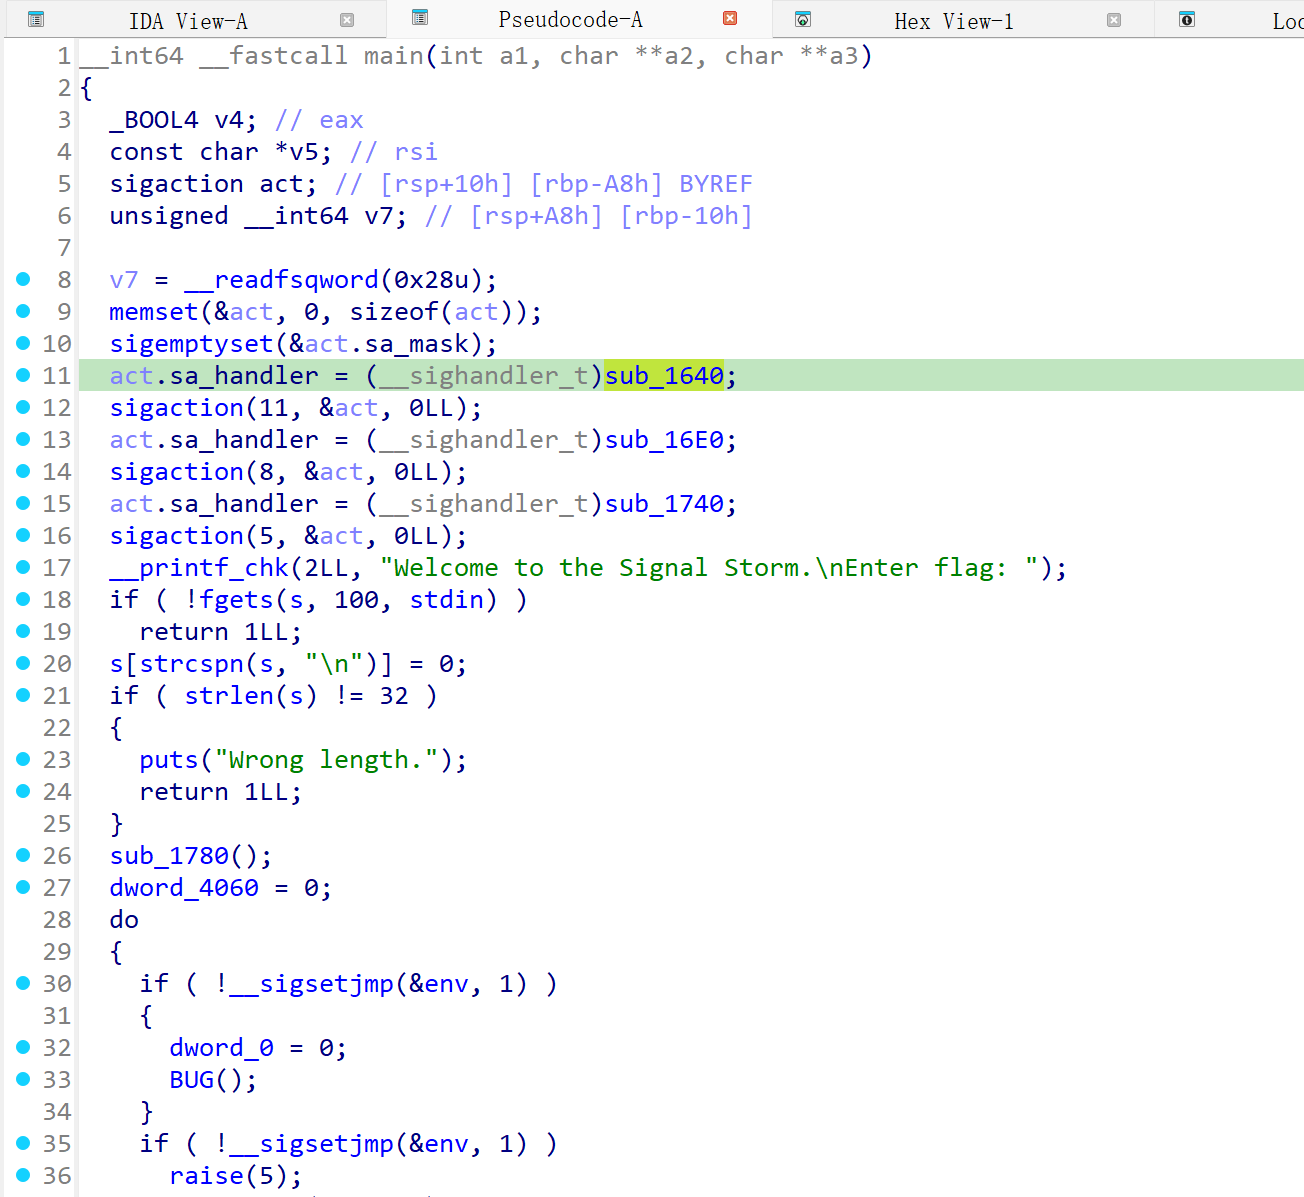Click the Hex View-1 tab icon

802,19
